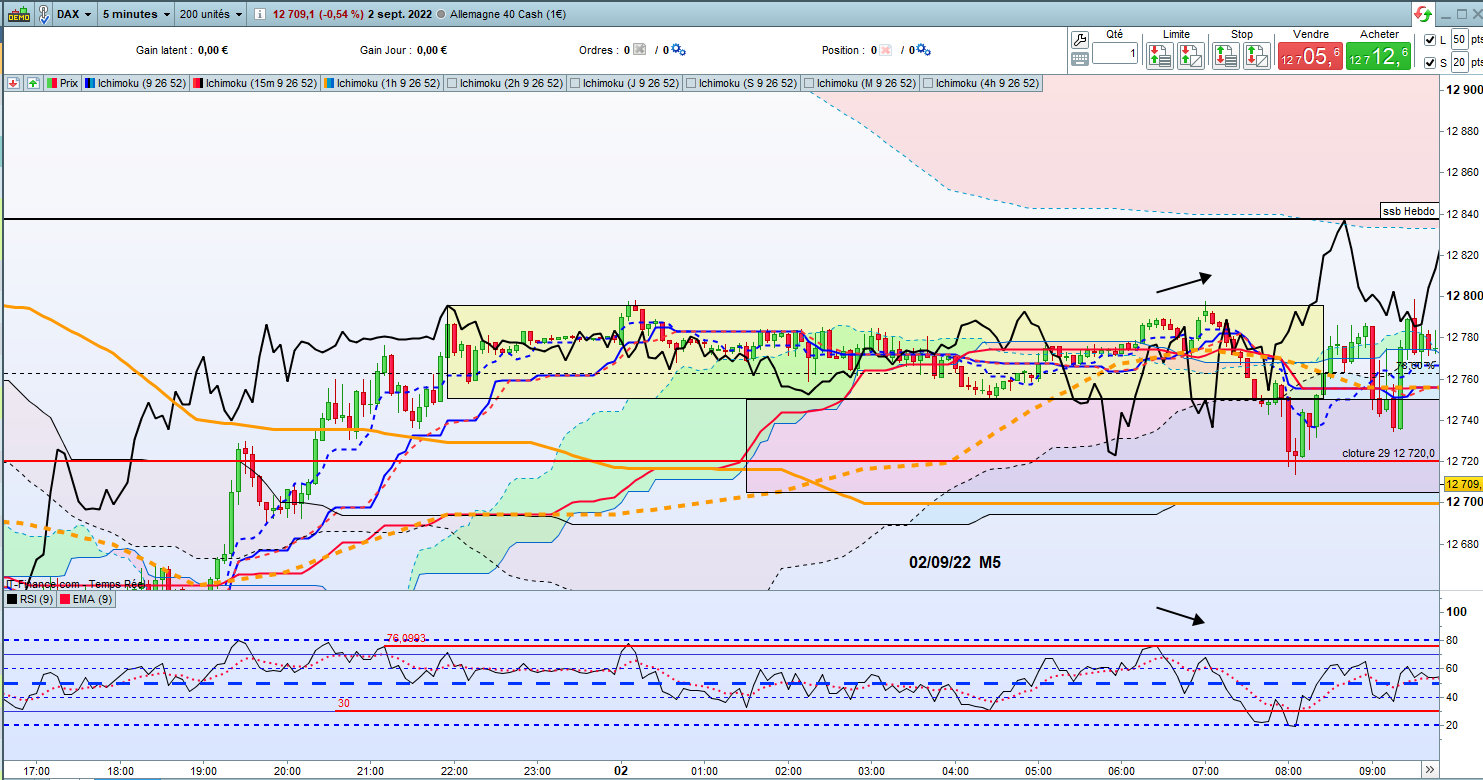Open the Ordres settings gear
This screenshot has width=1483, height=780.
tap(678, 50)
